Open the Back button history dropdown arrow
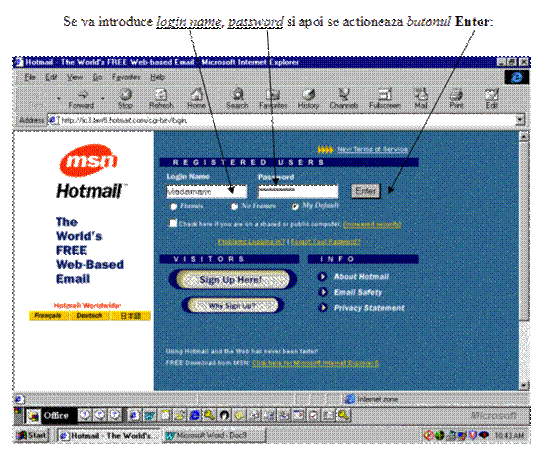Screen dimensions: 536x451 [59, 98]
